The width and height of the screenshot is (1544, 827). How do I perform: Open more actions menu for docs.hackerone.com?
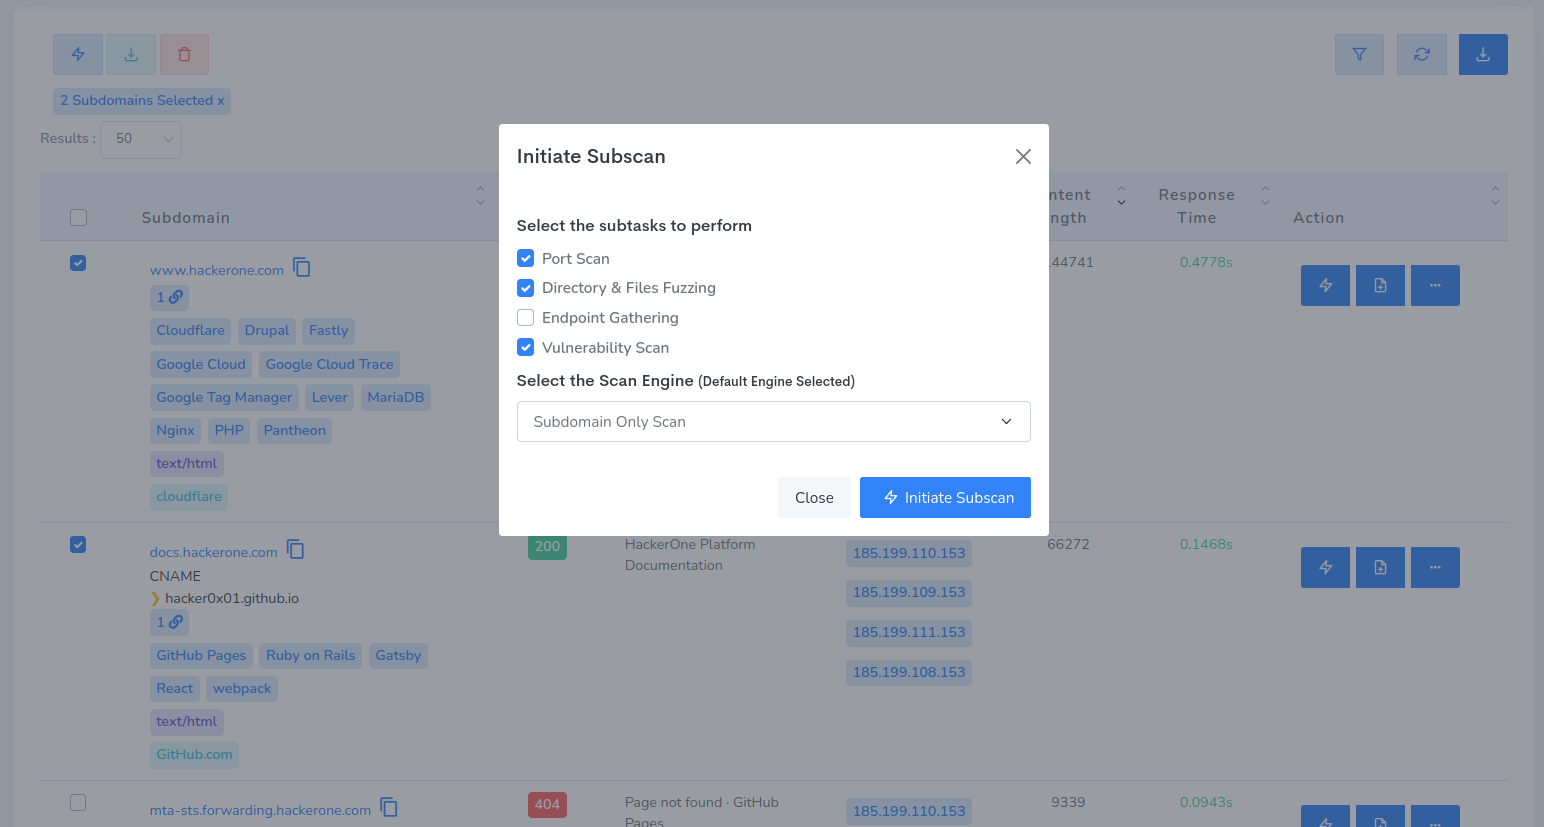[1435, 568]
